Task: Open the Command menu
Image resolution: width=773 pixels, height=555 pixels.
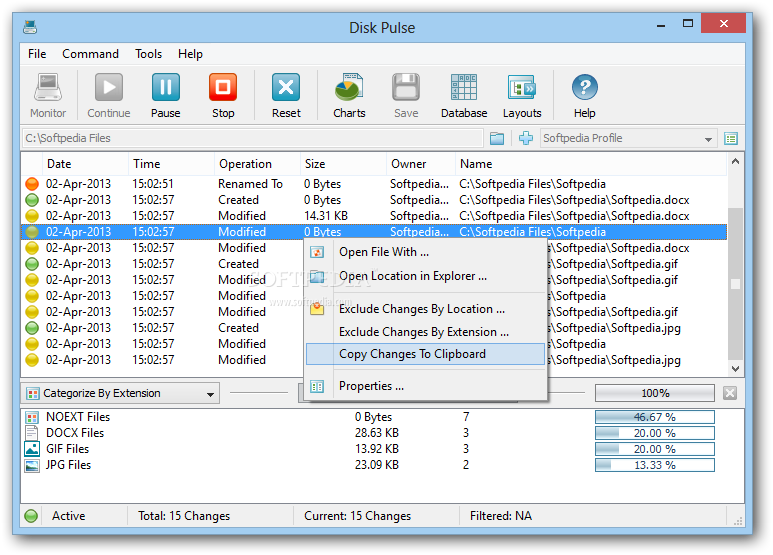Action: (x=90, y=54)
